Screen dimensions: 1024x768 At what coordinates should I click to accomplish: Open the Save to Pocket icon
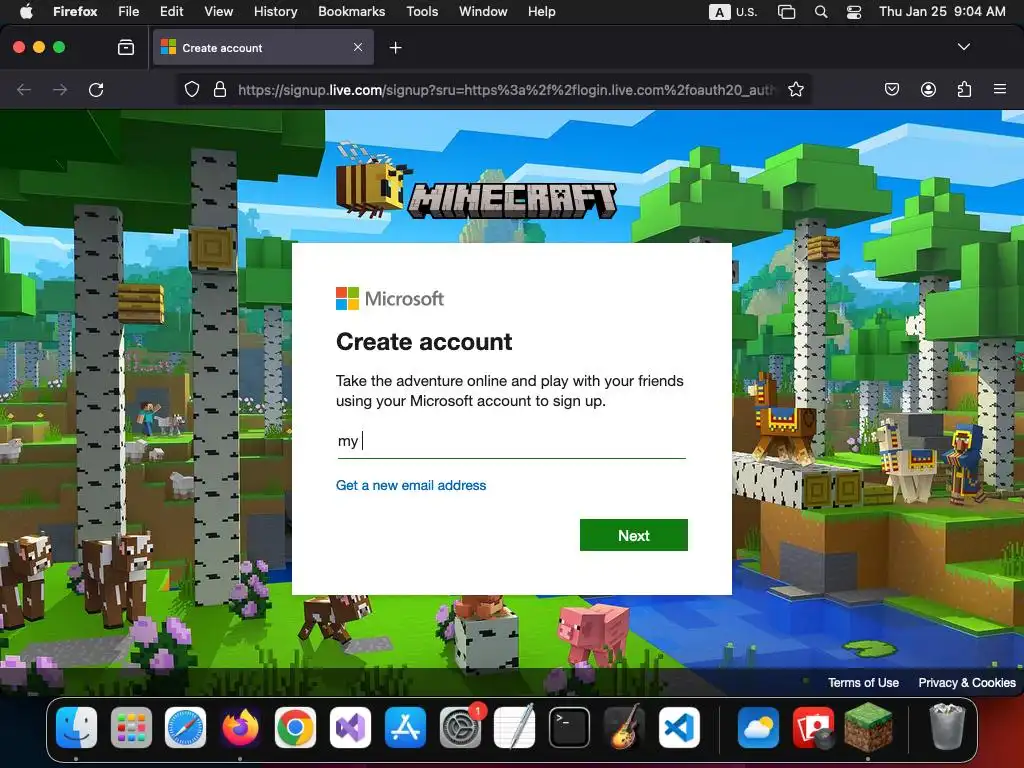pyautogui.click(x=891, y=89)
